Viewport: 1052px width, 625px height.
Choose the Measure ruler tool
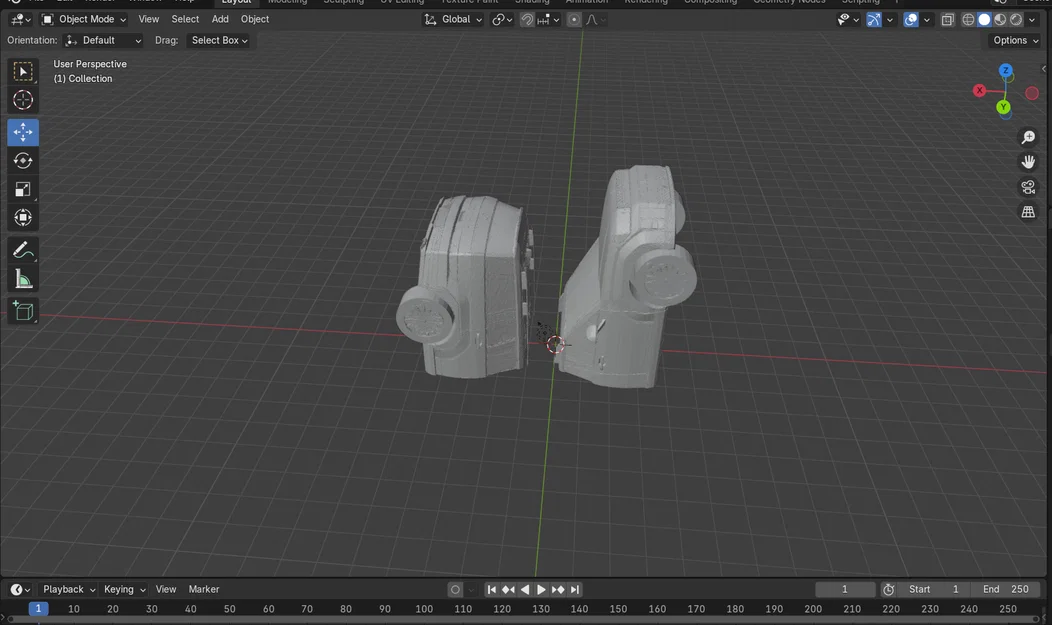(23, 279)
